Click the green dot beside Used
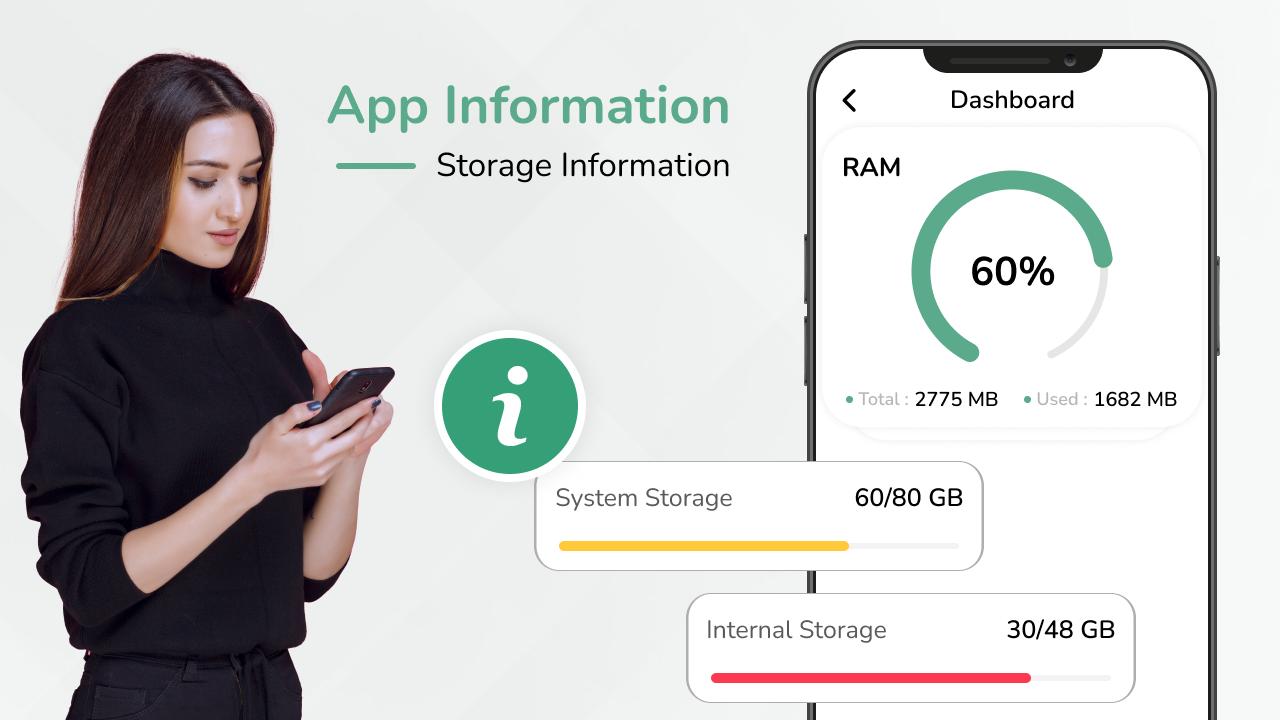This screenshot has height=720, width=1280. point(1027,400)
